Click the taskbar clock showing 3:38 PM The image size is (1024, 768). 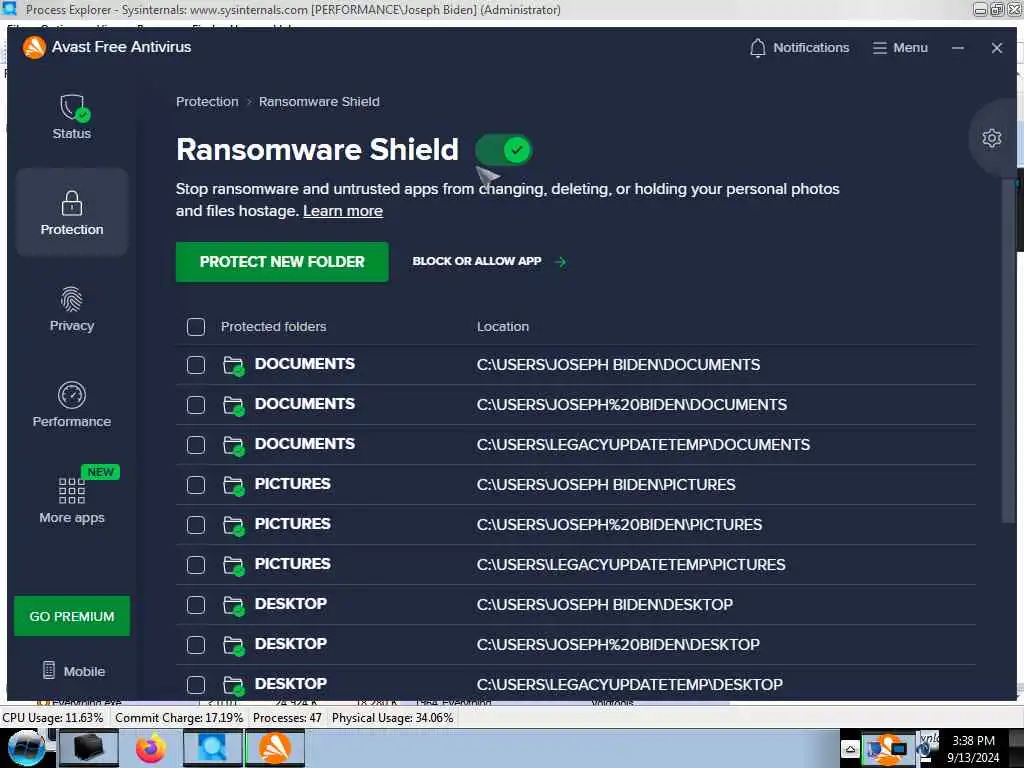click(x=973, y=749)
